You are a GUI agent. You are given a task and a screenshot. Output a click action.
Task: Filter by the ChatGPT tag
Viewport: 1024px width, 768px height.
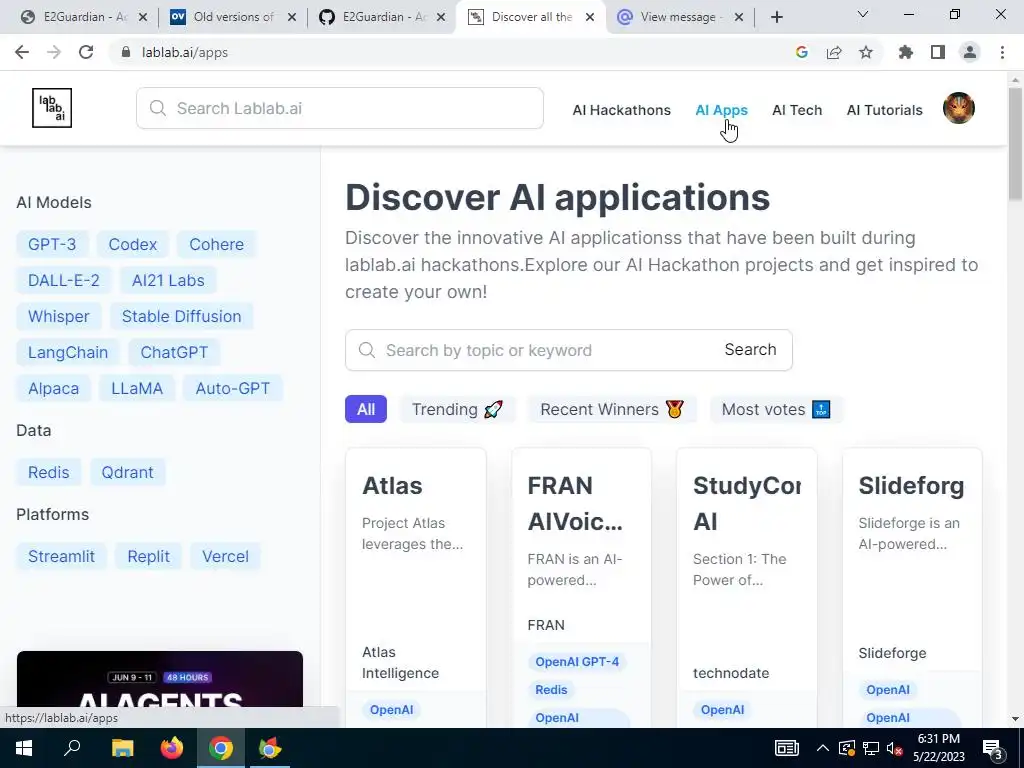[174, 352]
